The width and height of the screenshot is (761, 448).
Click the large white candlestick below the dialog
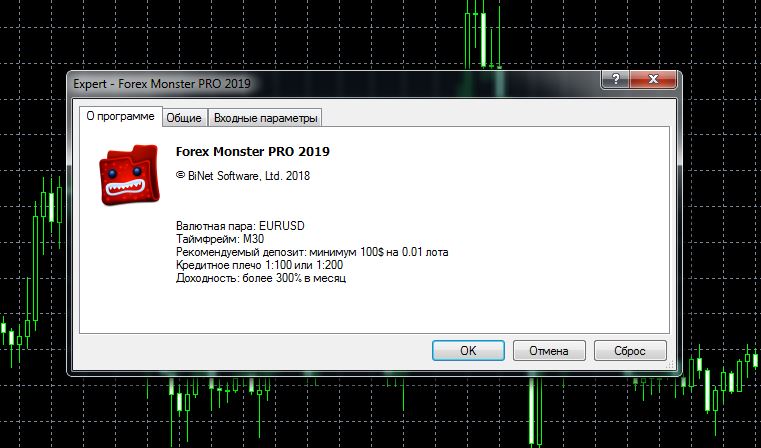531,411
